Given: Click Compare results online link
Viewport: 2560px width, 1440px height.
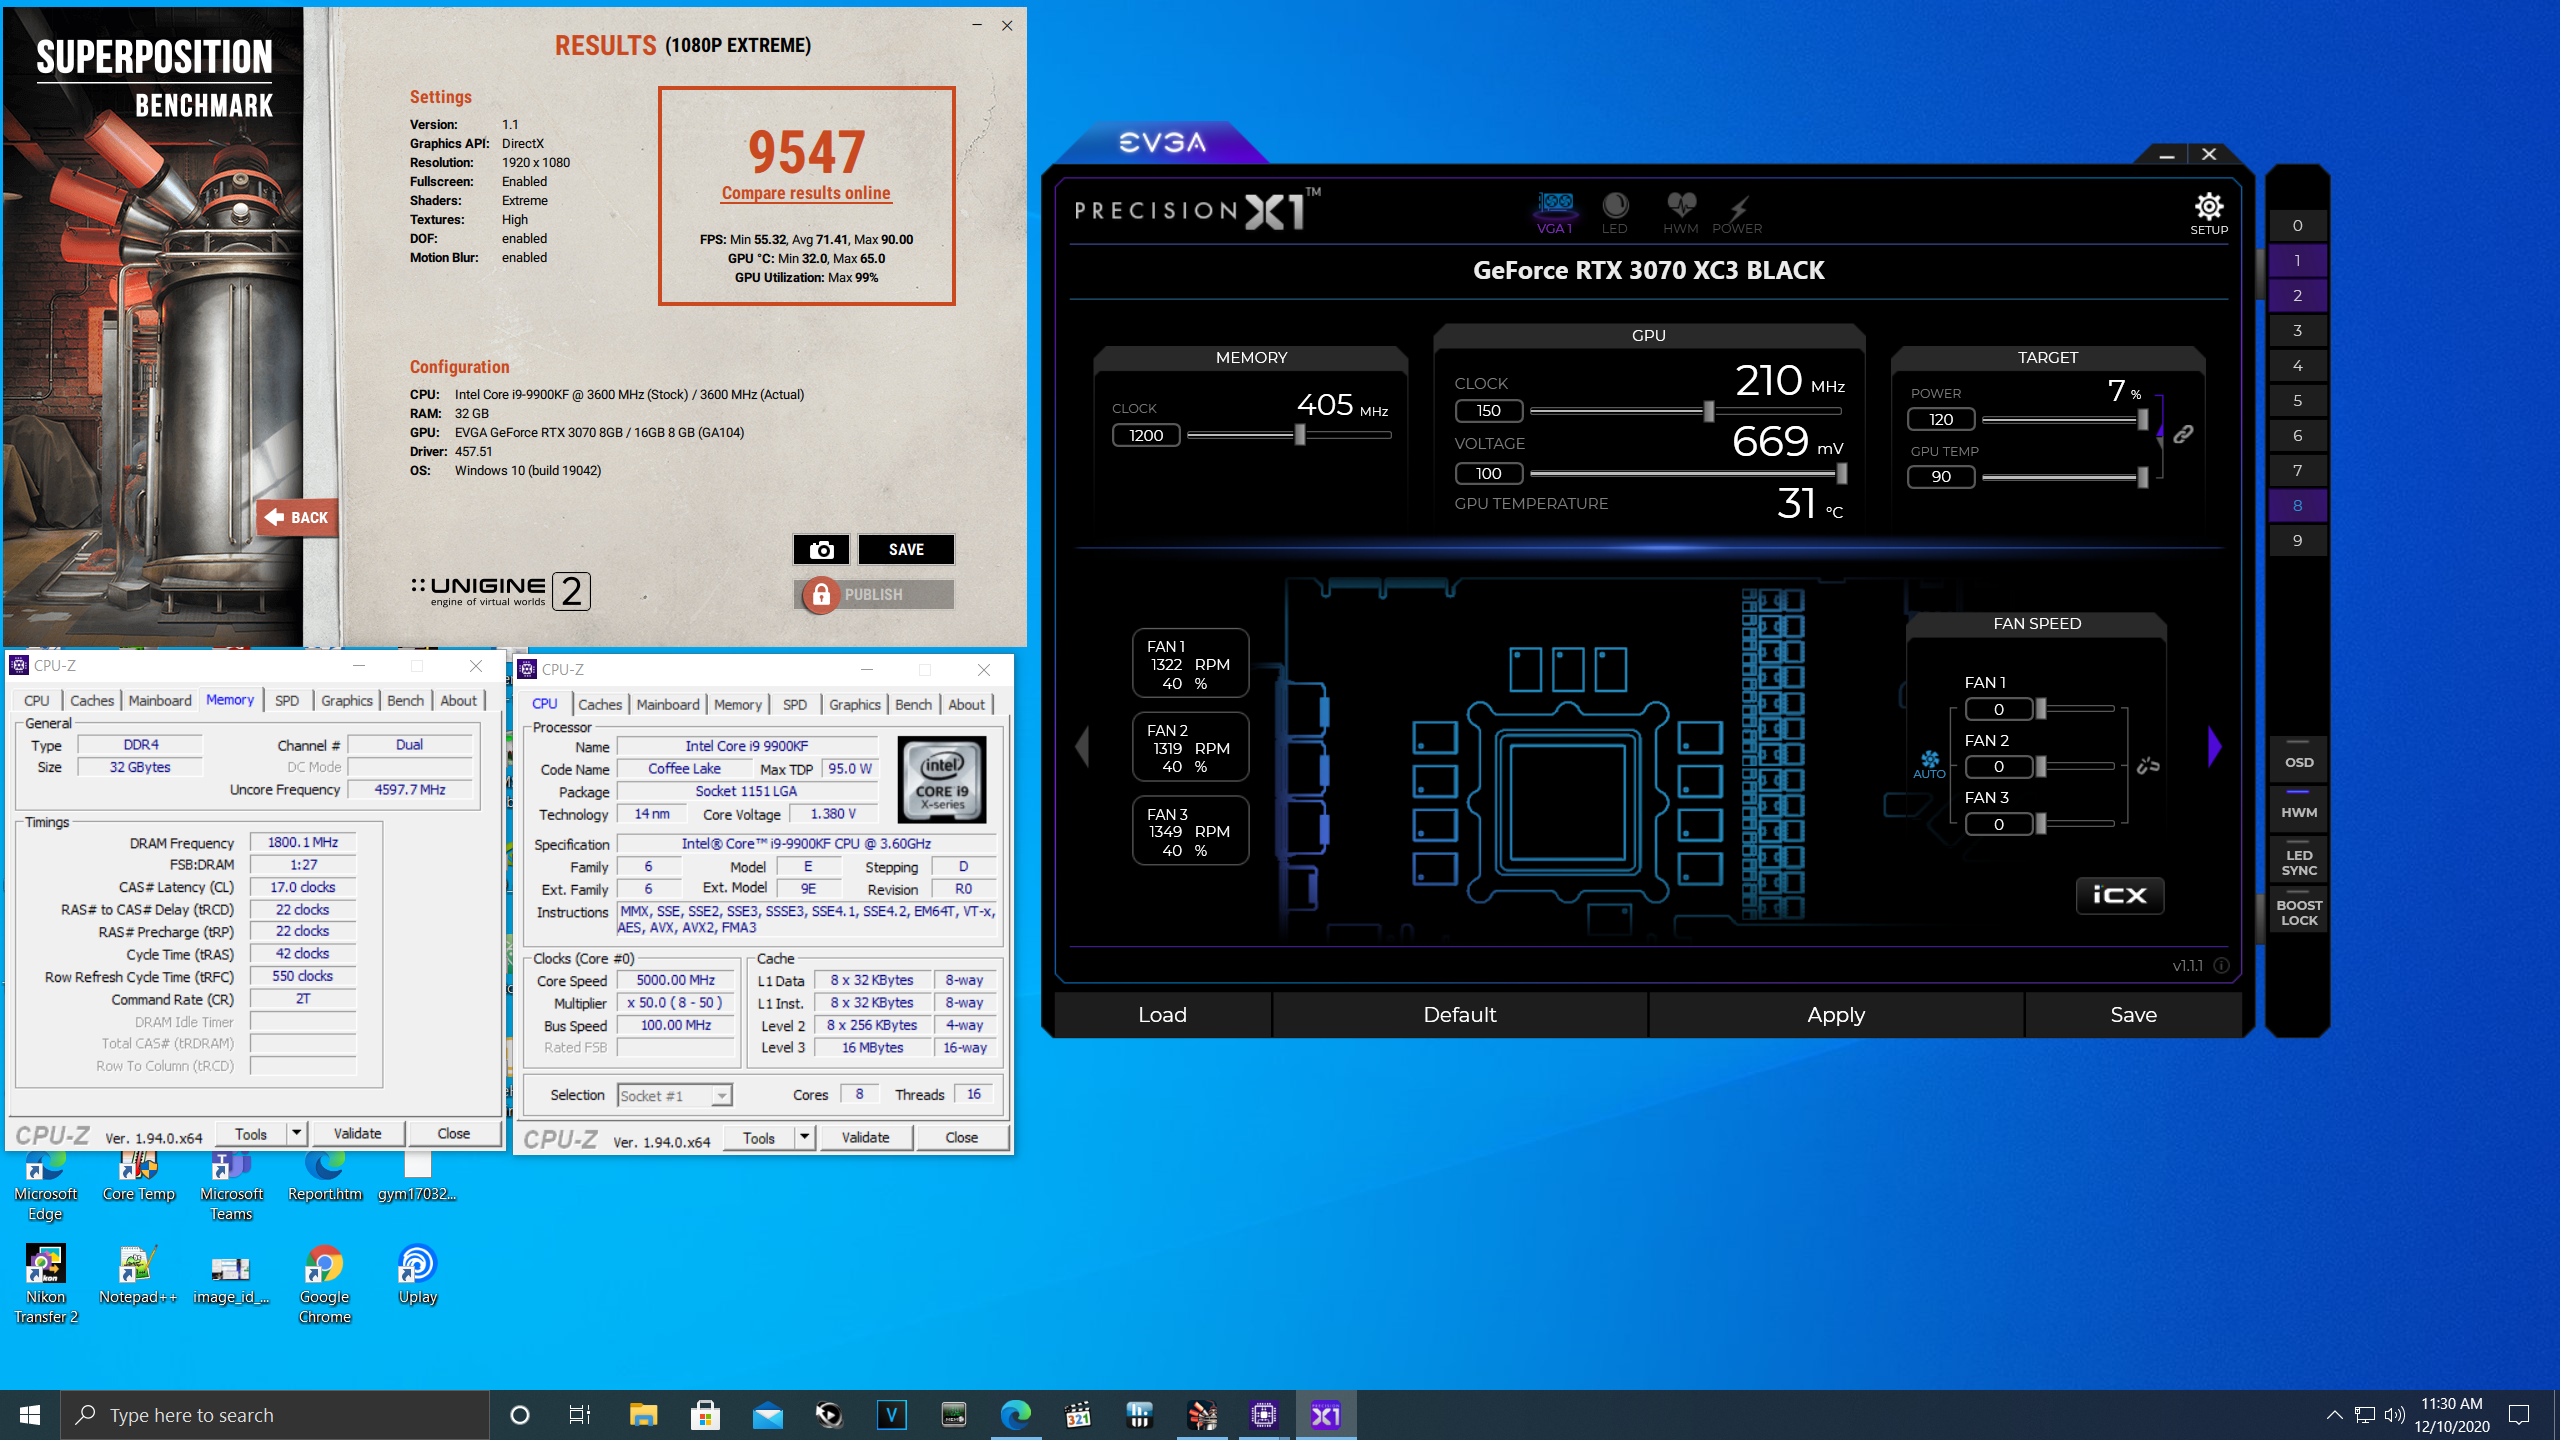Looking at the screenshot, I should coord(806,193).
